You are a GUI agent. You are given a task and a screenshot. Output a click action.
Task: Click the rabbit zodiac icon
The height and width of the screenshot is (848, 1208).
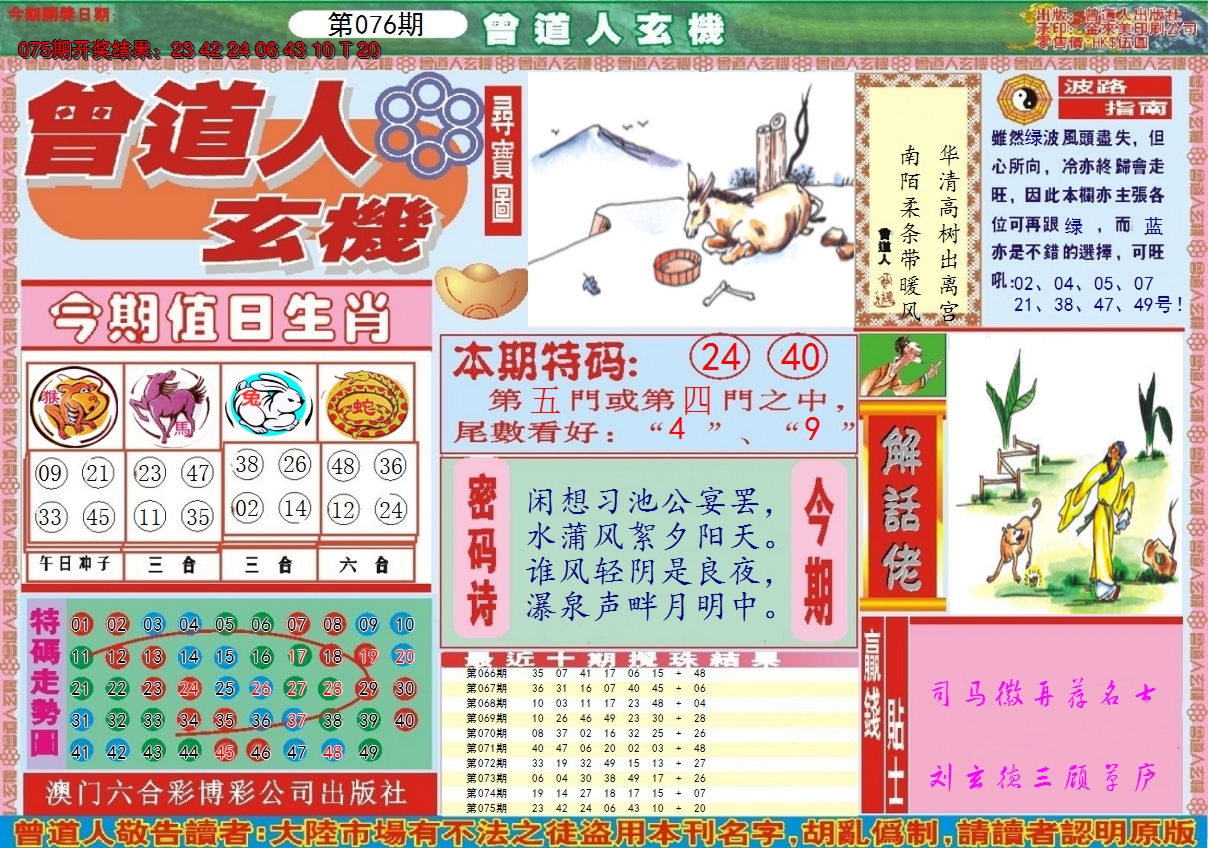(268, 406)
